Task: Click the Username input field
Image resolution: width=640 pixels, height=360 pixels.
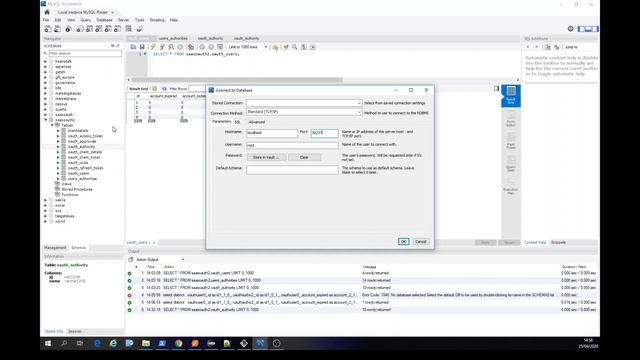Action: (x=292, y=145)
